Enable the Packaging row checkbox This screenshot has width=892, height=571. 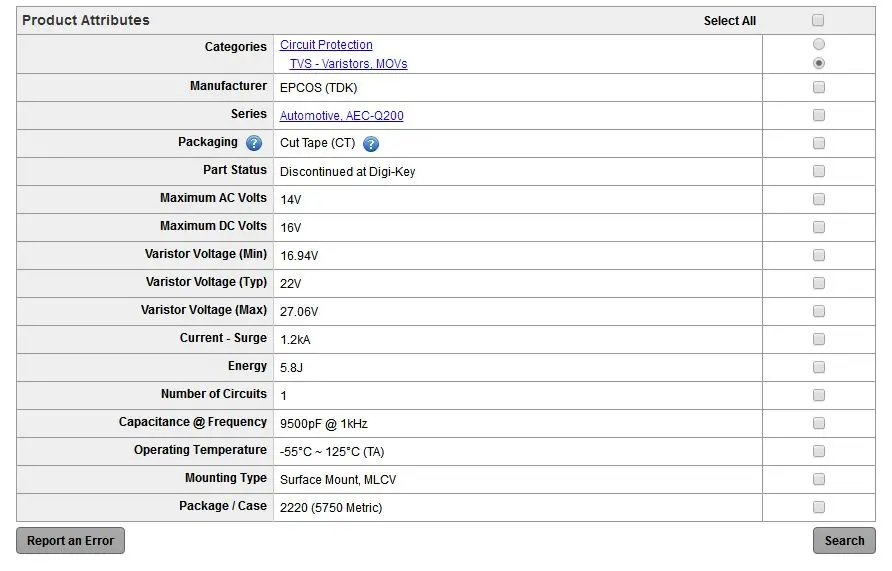pos(819,143)
